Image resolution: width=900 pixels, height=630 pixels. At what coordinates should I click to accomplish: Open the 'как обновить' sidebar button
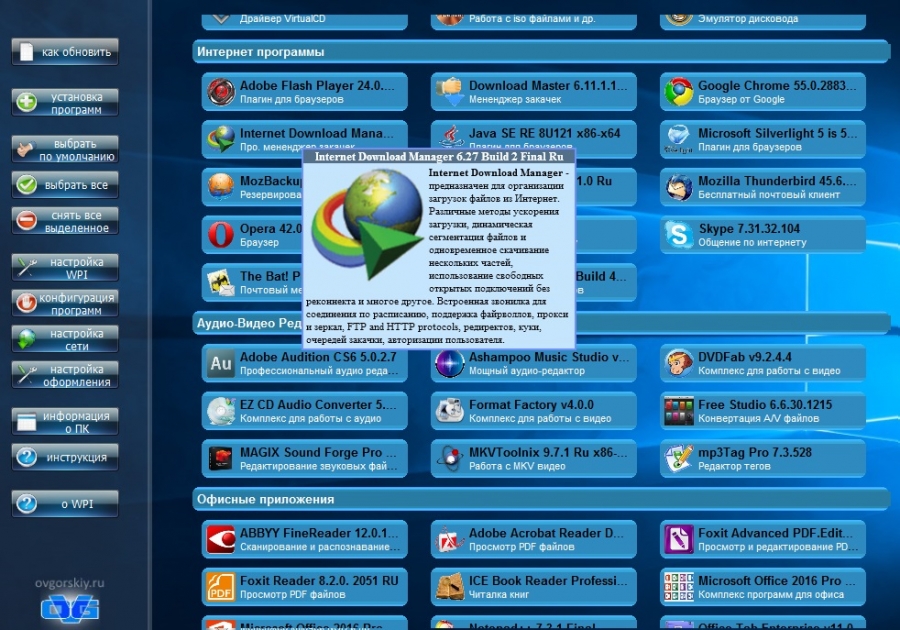pos(65,52)
